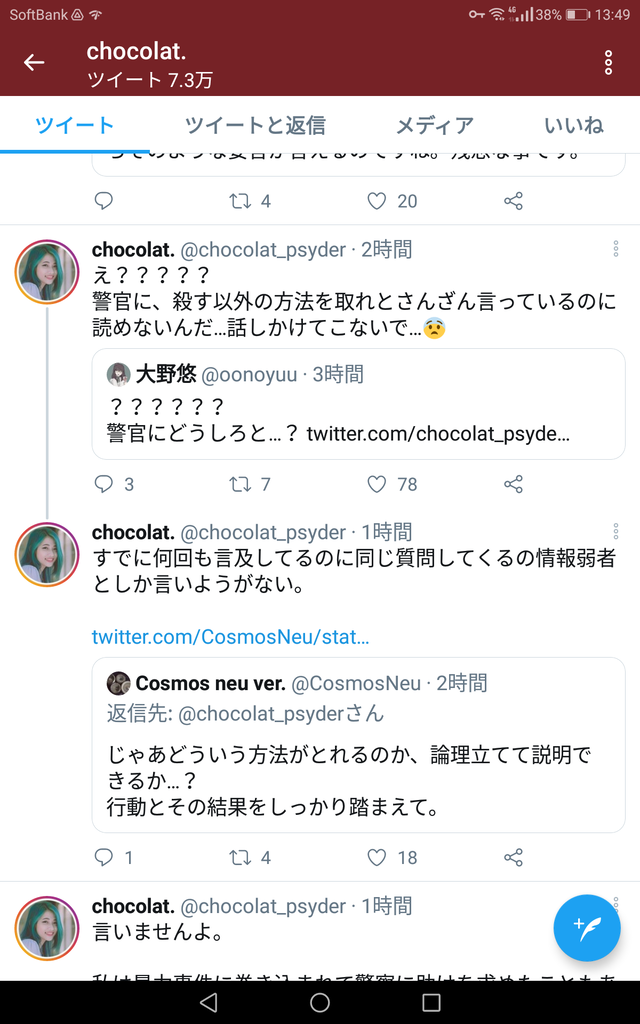Open options caret on 2時間 tweet

(615, 248)
